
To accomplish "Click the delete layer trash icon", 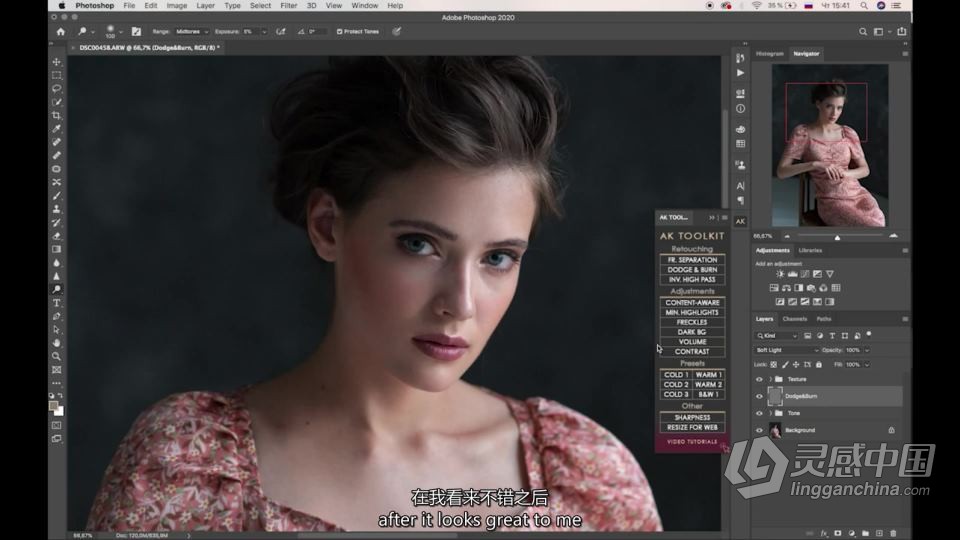I will pyautogui.click(x=893, y=534).
